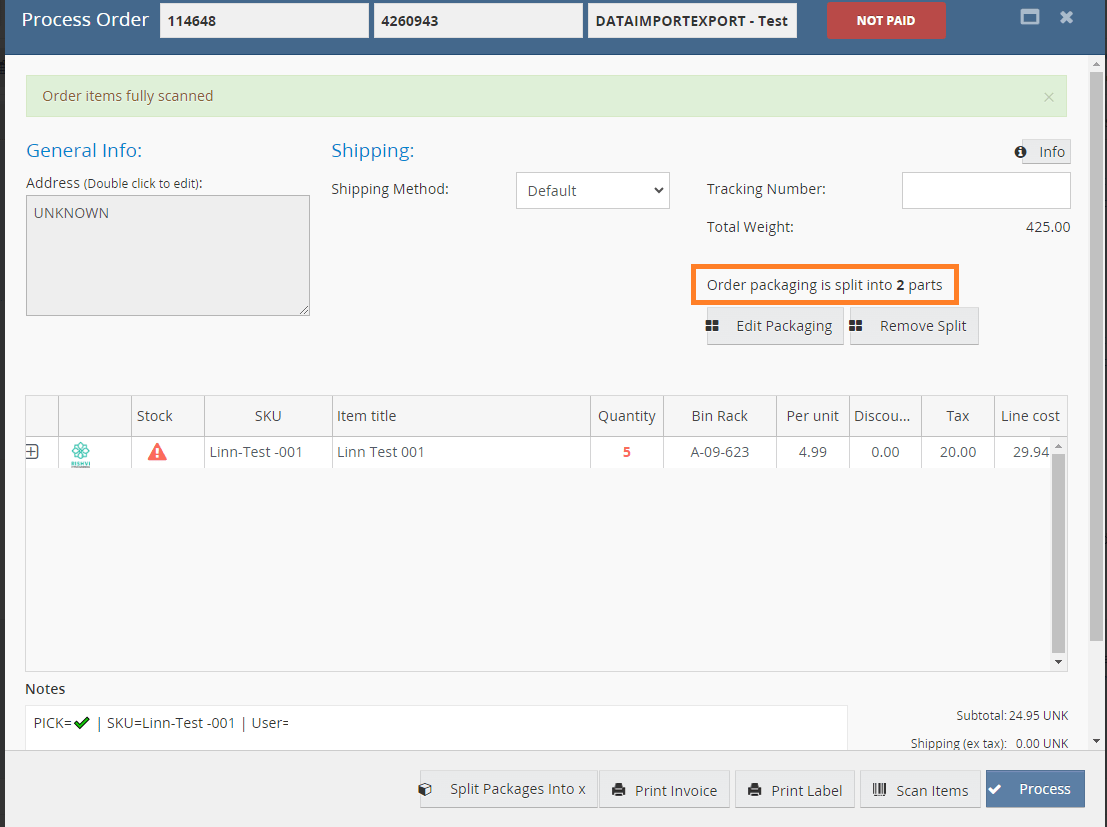Click Remove Split button

point(913,326)
